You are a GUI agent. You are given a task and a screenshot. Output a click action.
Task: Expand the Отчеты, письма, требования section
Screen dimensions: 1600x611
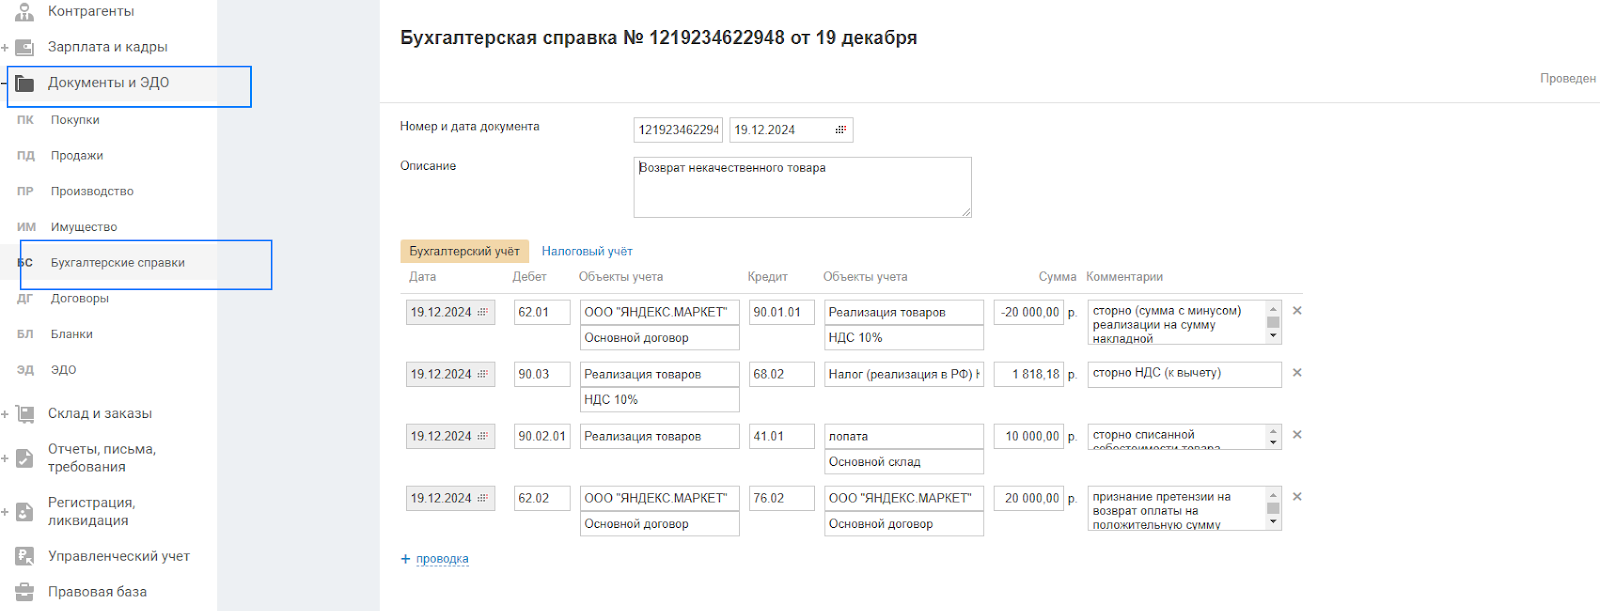pos(5,458)
